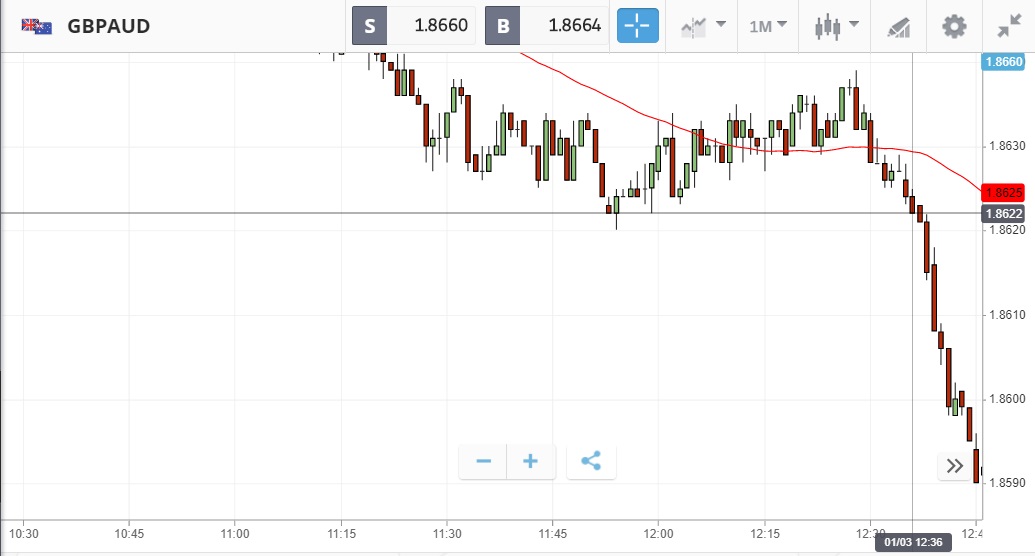Screen dimensions: 1035x556
Task: Click the red 1.8625 moving average label
Action: (1003, 192)
